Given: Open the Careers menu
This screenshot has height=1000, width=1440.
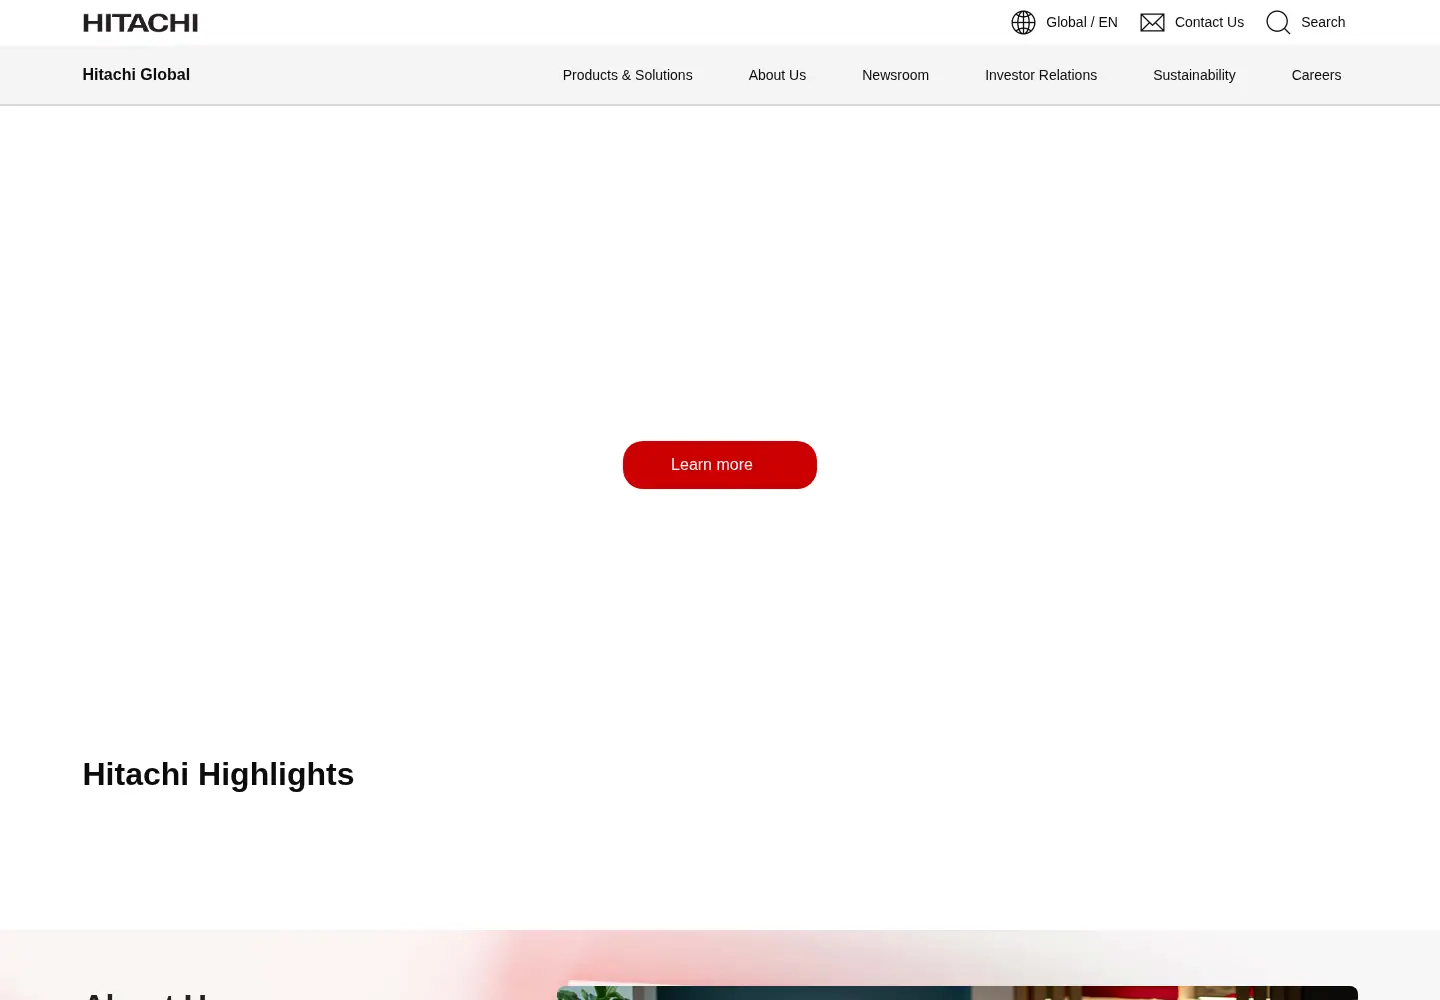Looking at the screenshot, I should tap(1316, 75).
